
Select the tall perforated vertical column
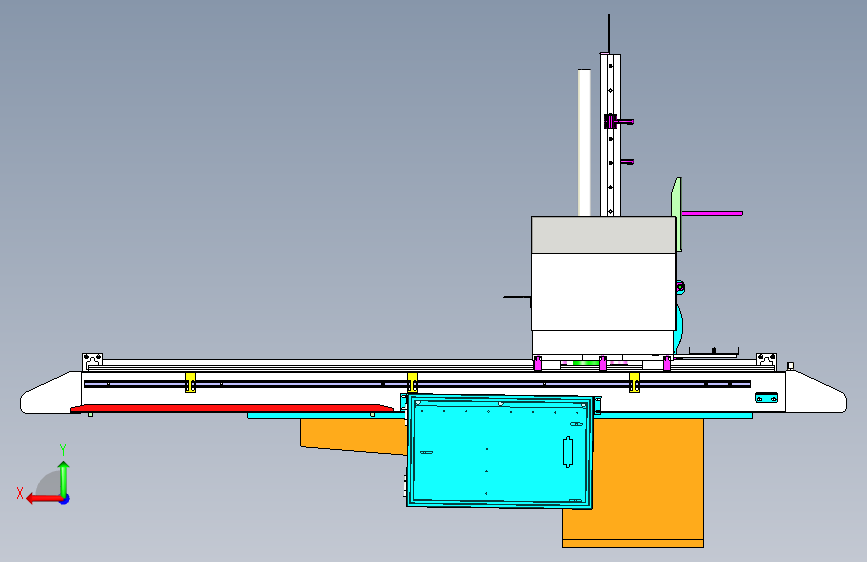[610, 135]
